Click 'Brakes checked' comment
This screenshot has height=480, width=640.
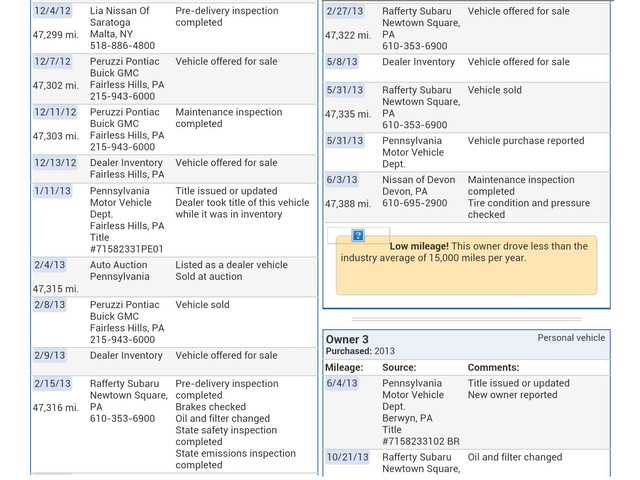tap(211, 407)
